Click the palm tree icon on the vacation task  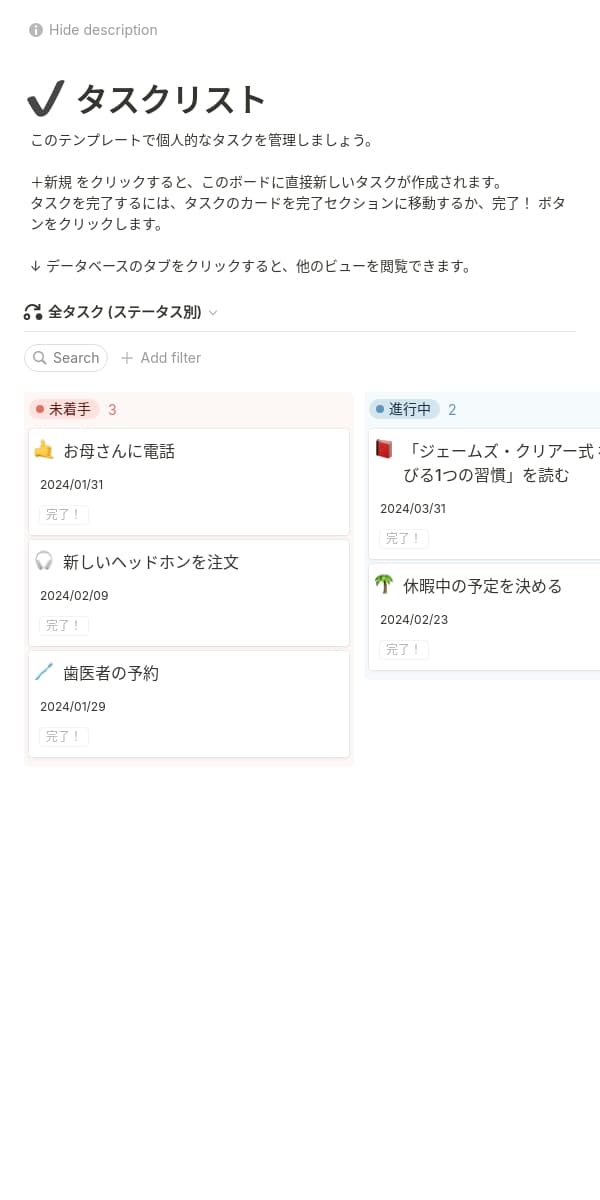pos(384,586)
